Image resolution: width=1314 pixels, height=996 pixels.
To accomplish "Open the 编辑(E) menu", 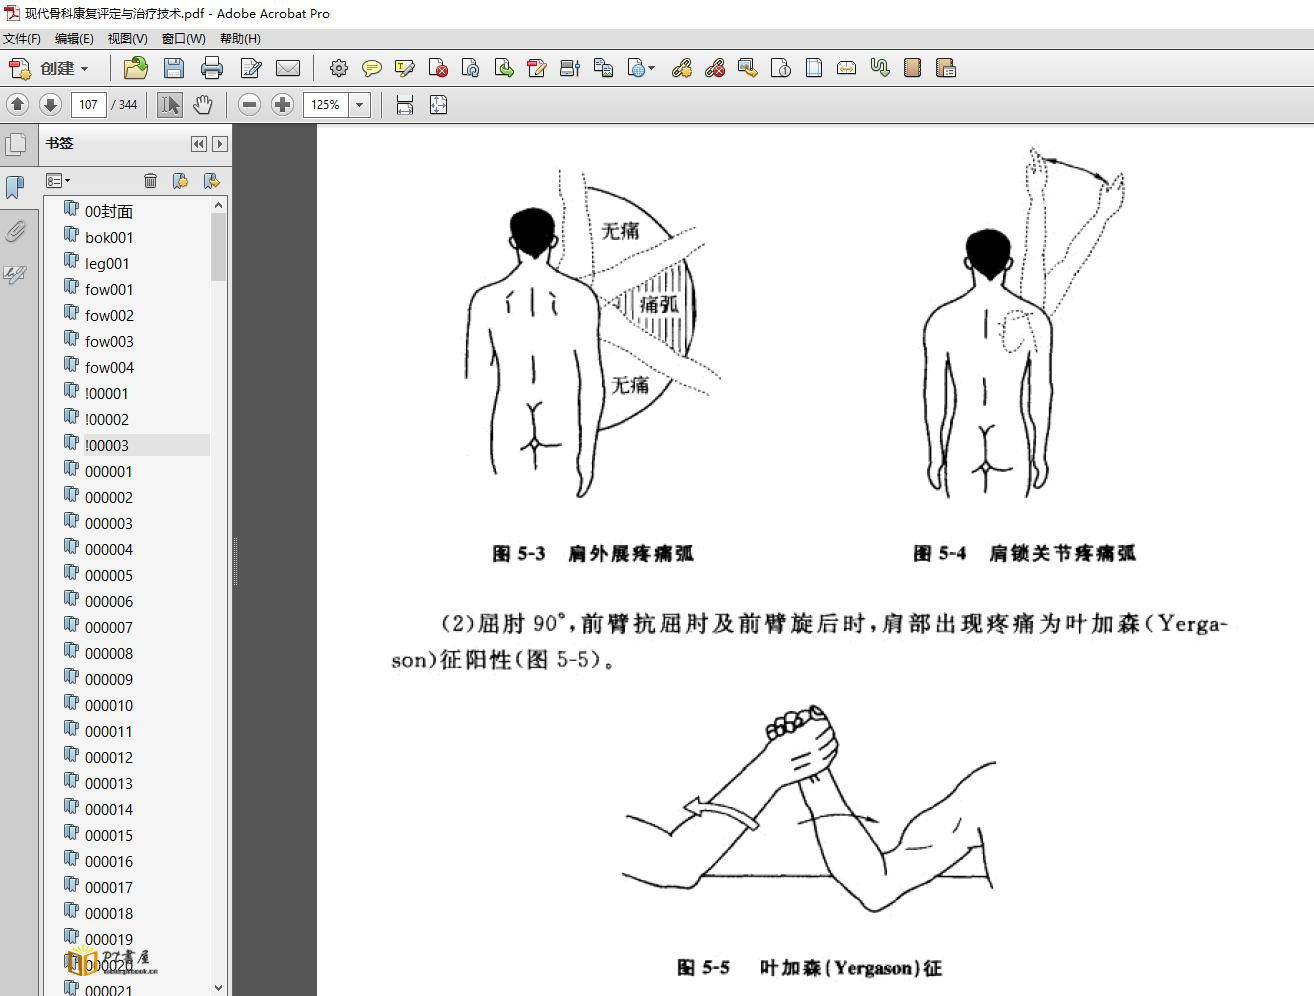I will point(74,38).
